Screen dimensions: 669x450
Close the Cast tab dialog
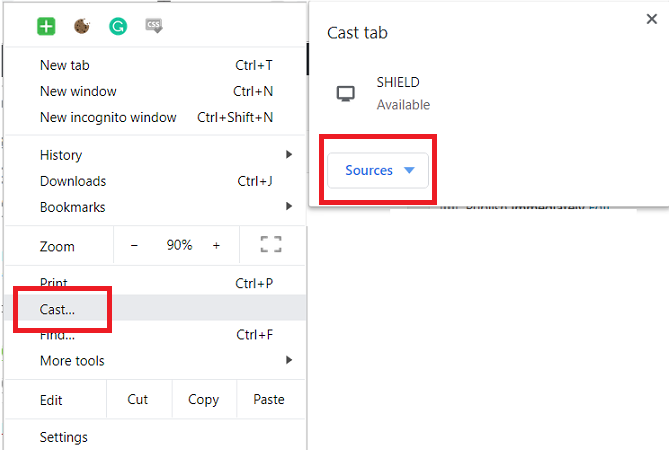pos(653,19)
